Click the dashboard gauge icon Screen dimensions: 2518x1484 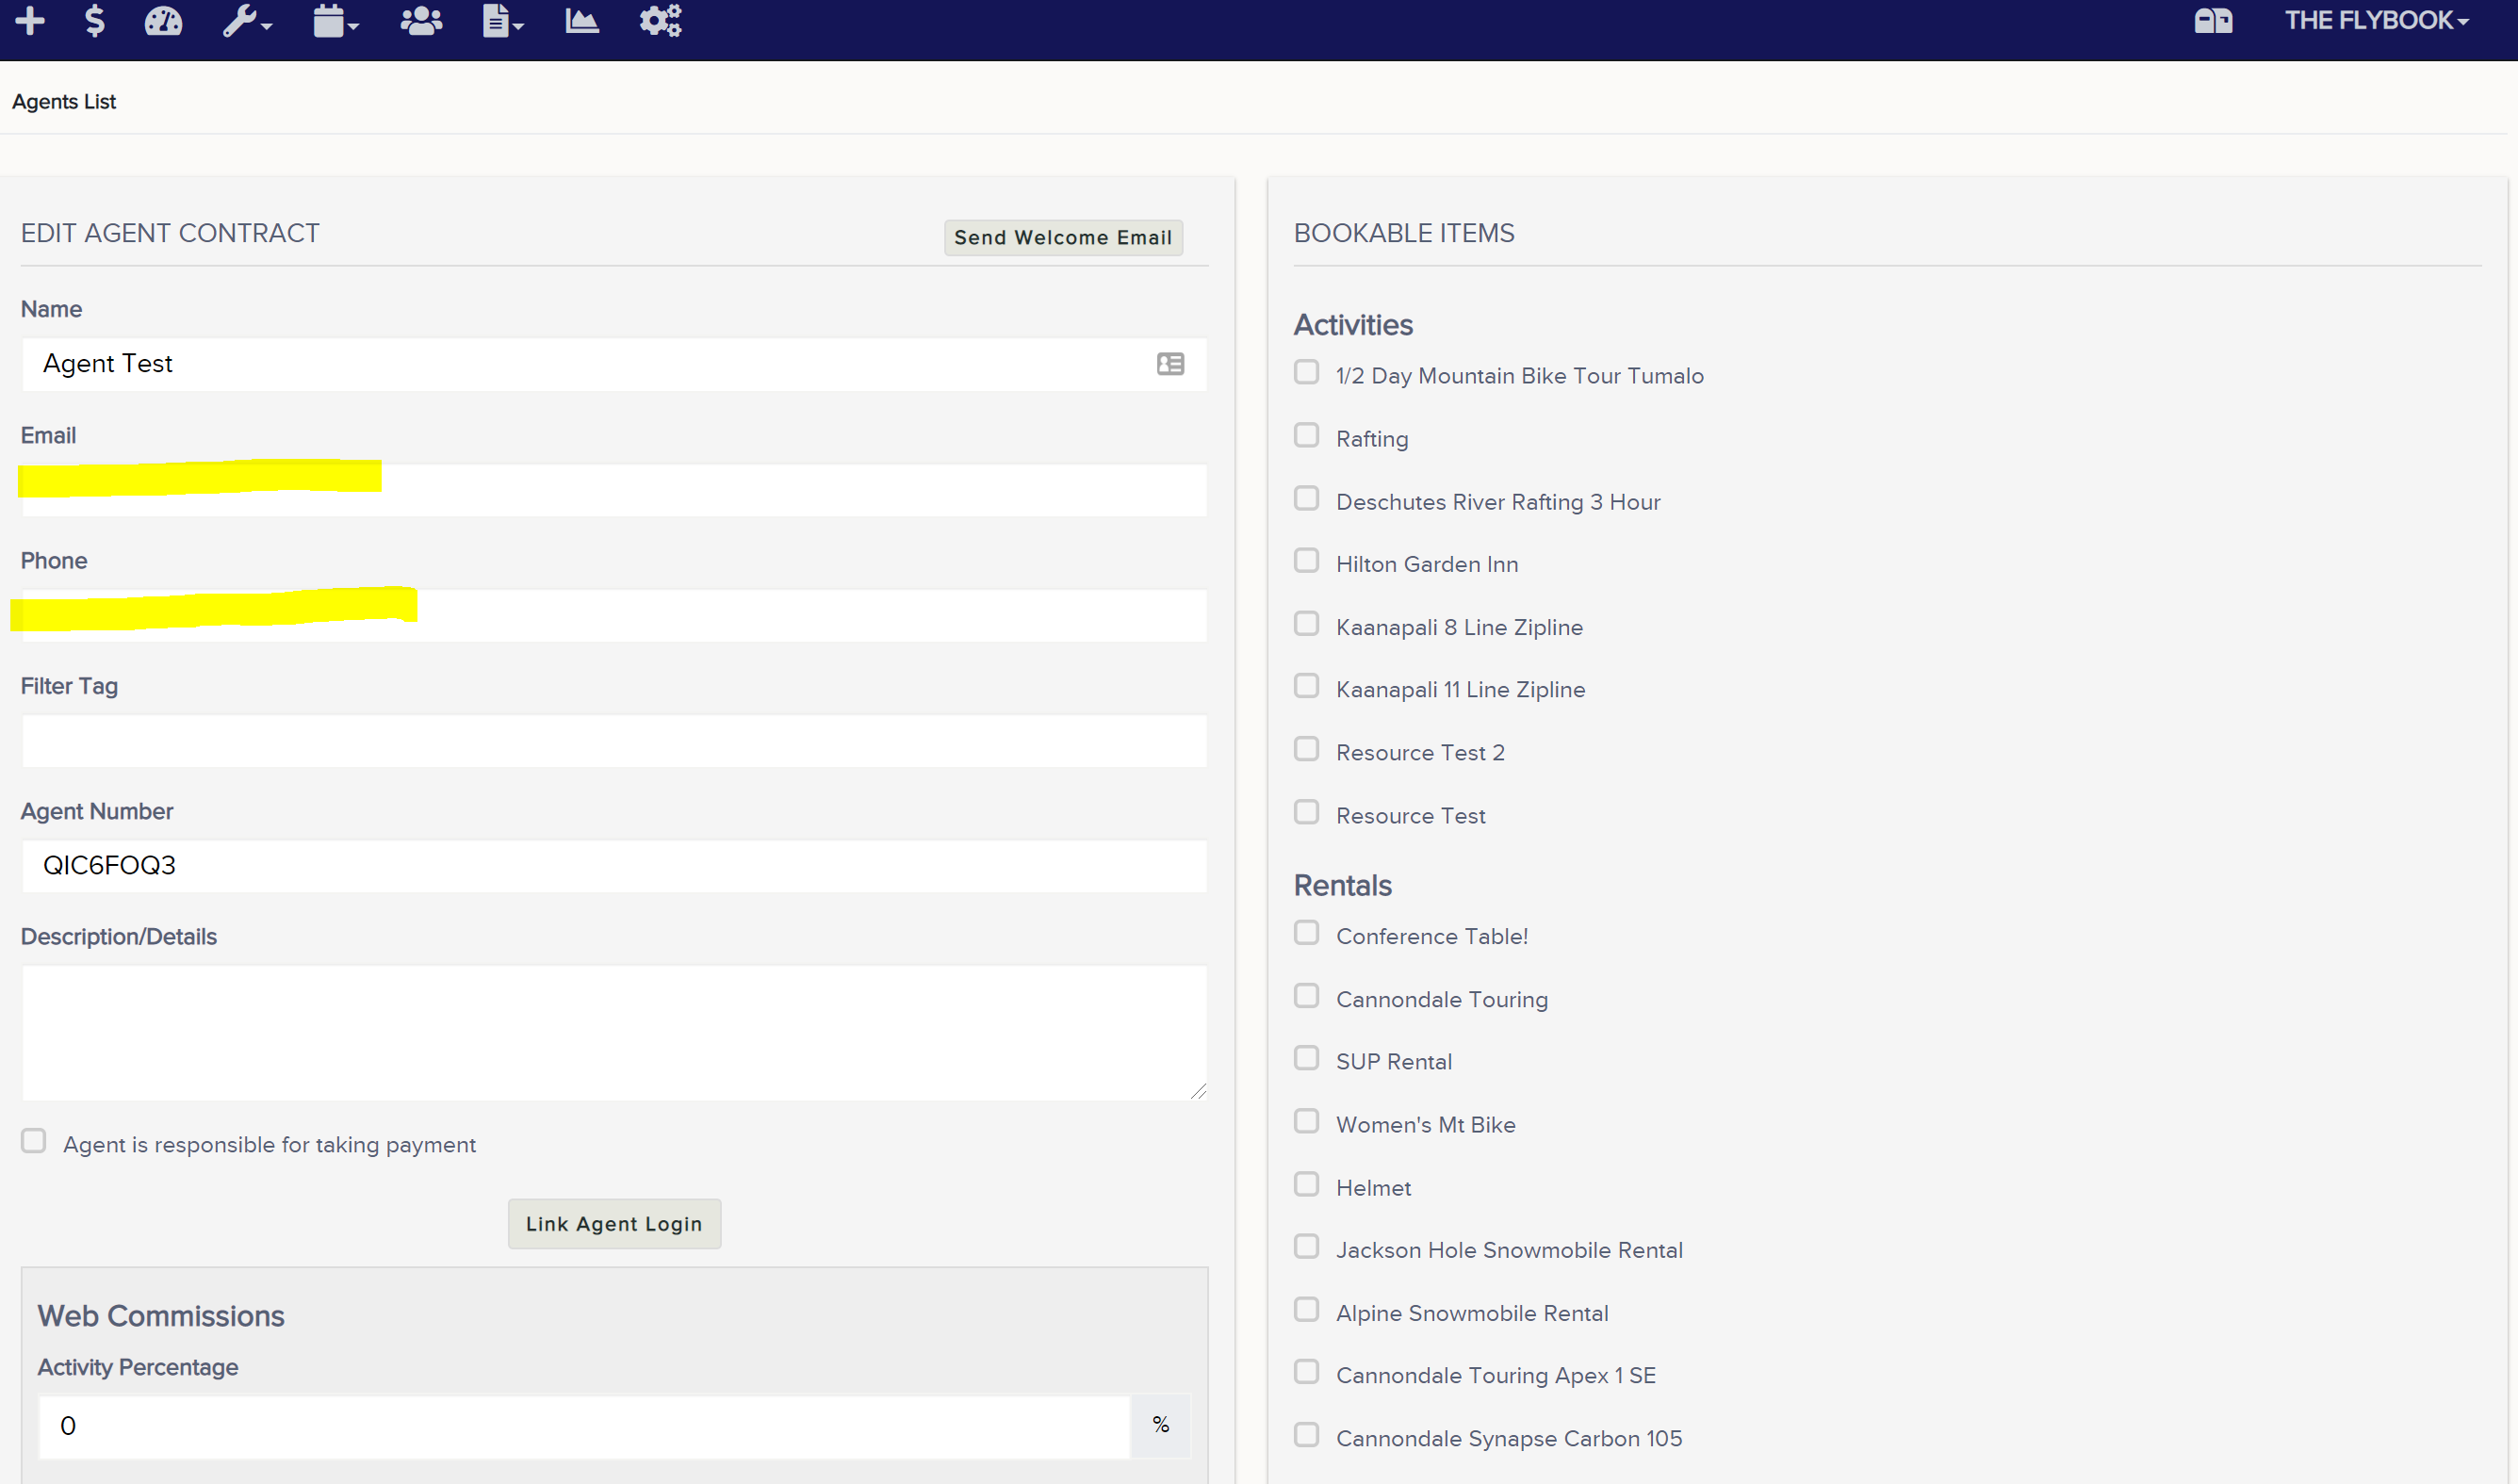tap(163, 20)
